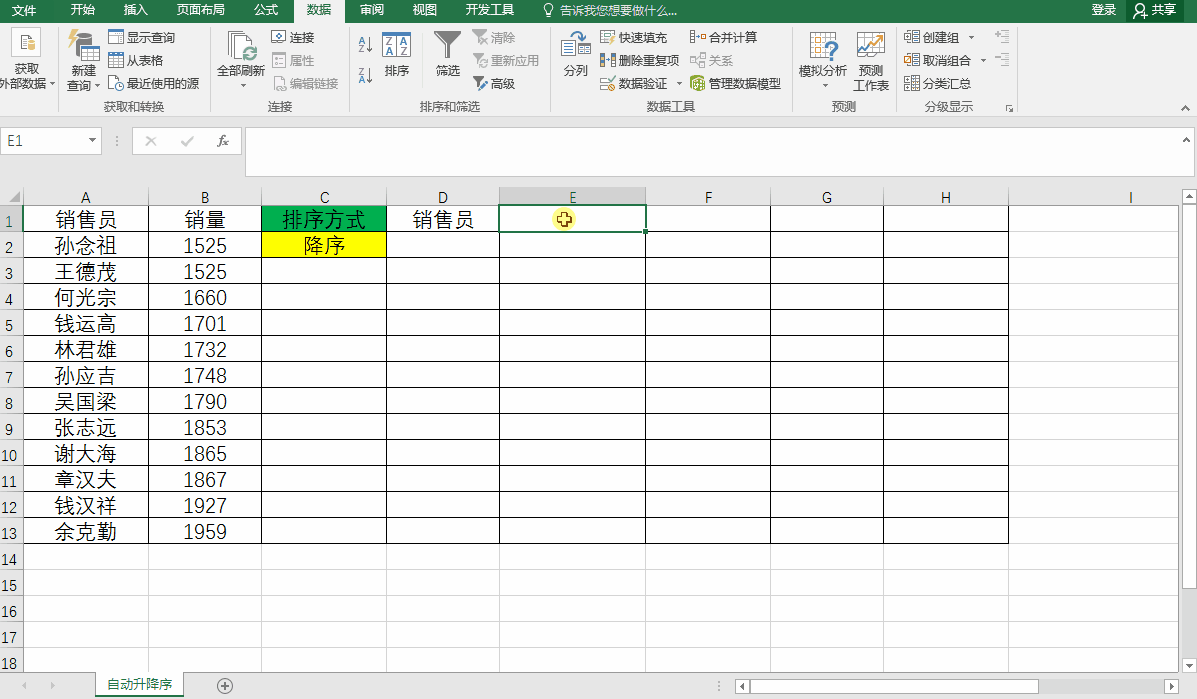The height and width of the screenshot is (699, 1197).
Task: Add a new sheet with the plus button
Action: click(224, 686)
